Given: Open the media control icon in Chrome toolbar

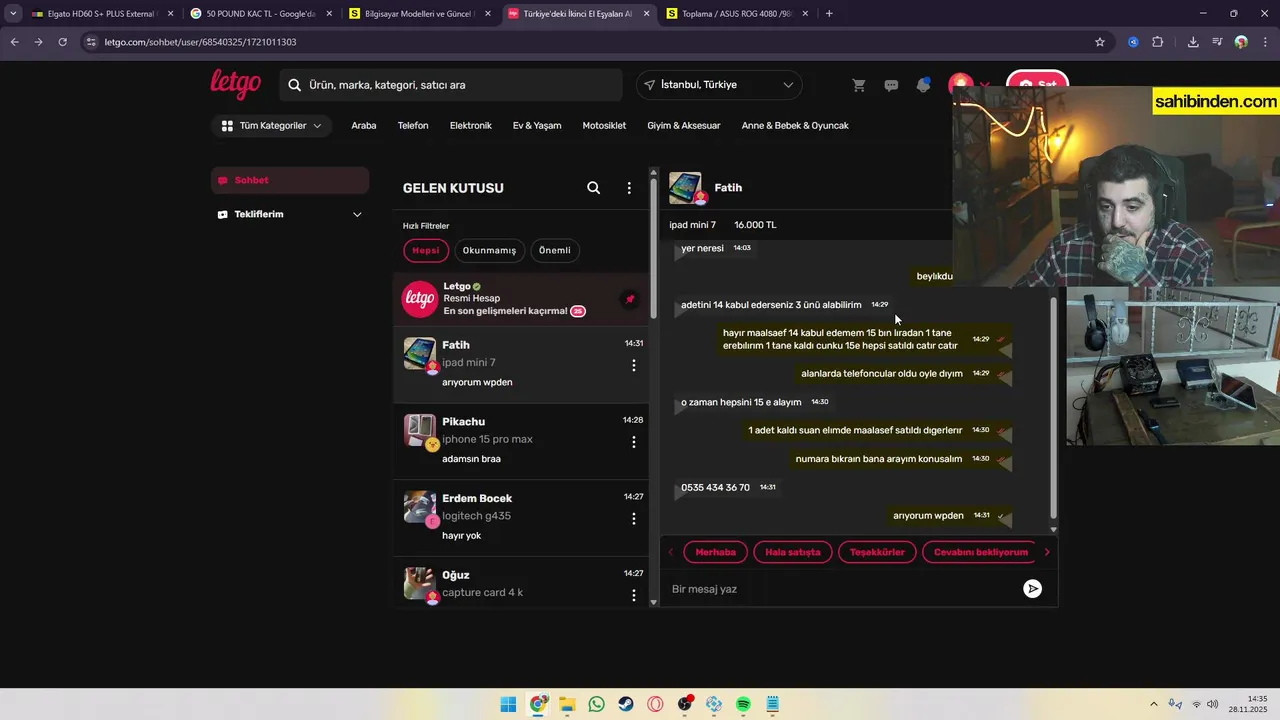Looking at the screenshot, I should (x=1217, y=42).
